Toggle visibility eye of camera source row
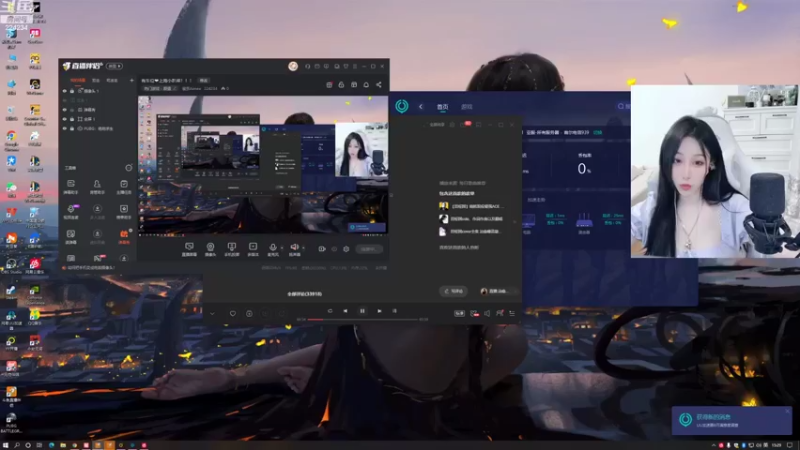The width and height of the screenshot is (800, 450). (x=64, y=91)
